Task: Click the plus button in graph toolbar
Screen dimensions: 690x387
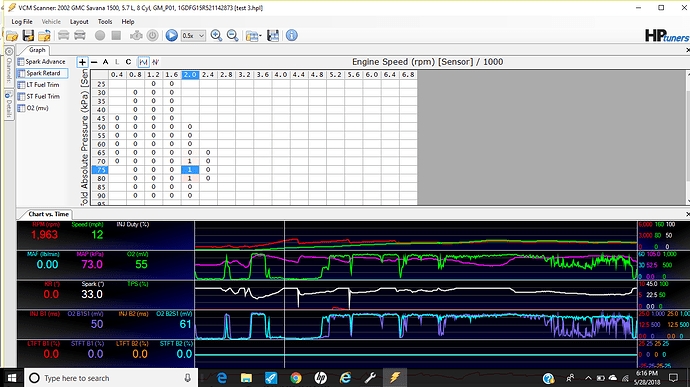Action: (82, 62)
